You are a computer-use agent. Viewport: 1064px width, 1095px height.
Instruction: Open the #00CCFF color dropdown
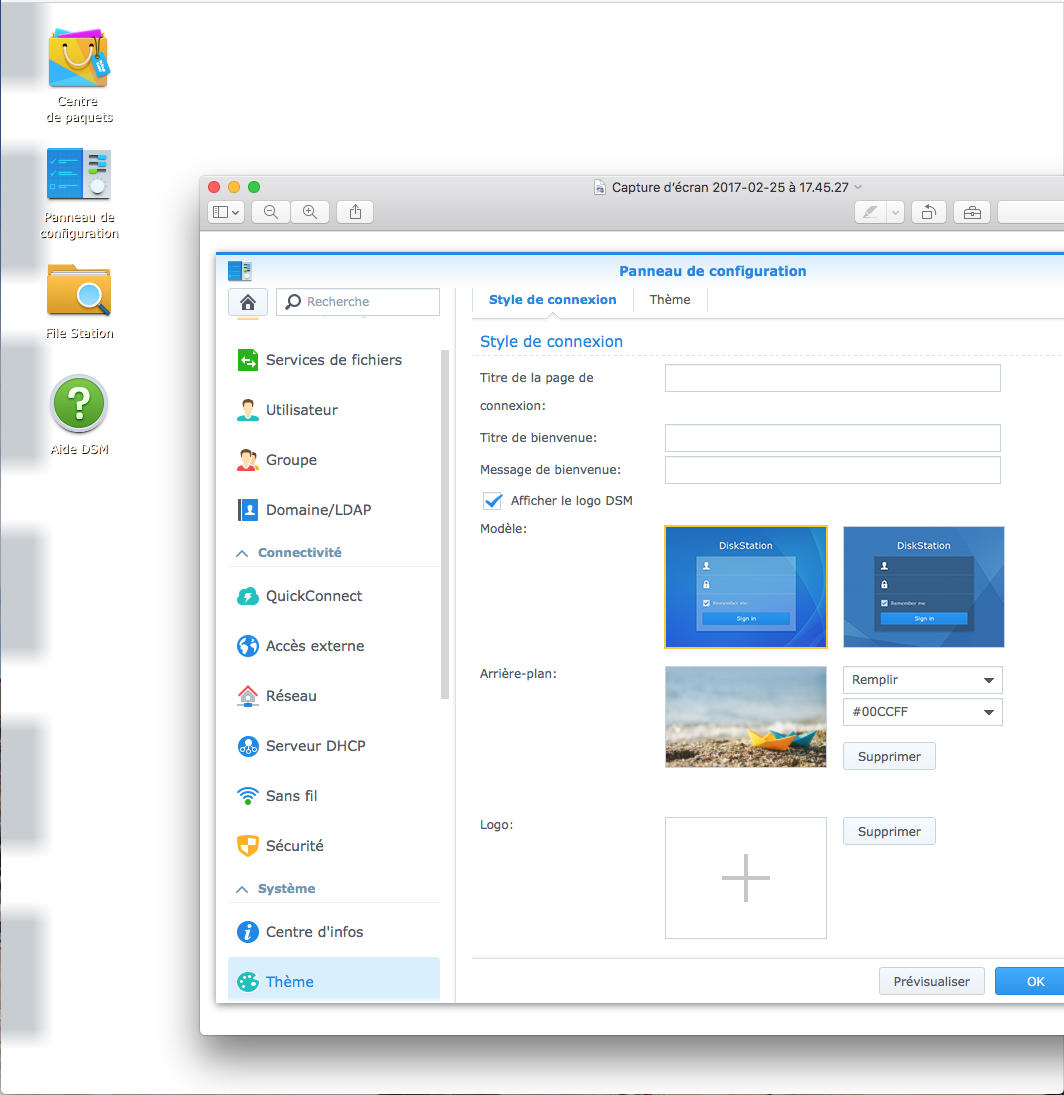923,712
